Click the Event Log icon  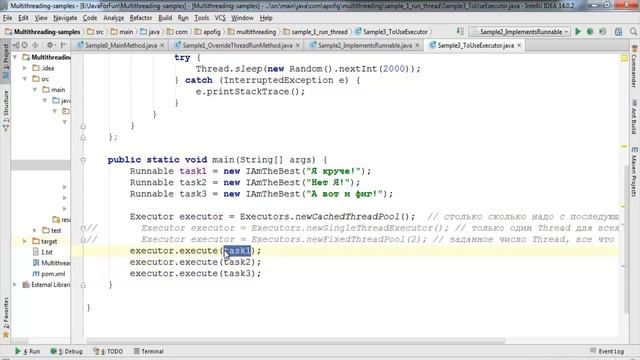593,351
